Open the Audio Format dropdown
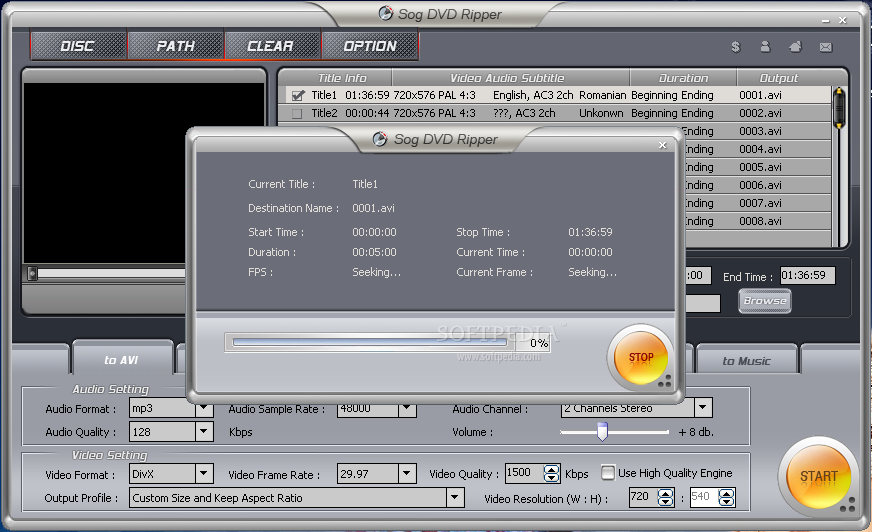The height and width of the screenshot is (532, 872). coord(204,408)
